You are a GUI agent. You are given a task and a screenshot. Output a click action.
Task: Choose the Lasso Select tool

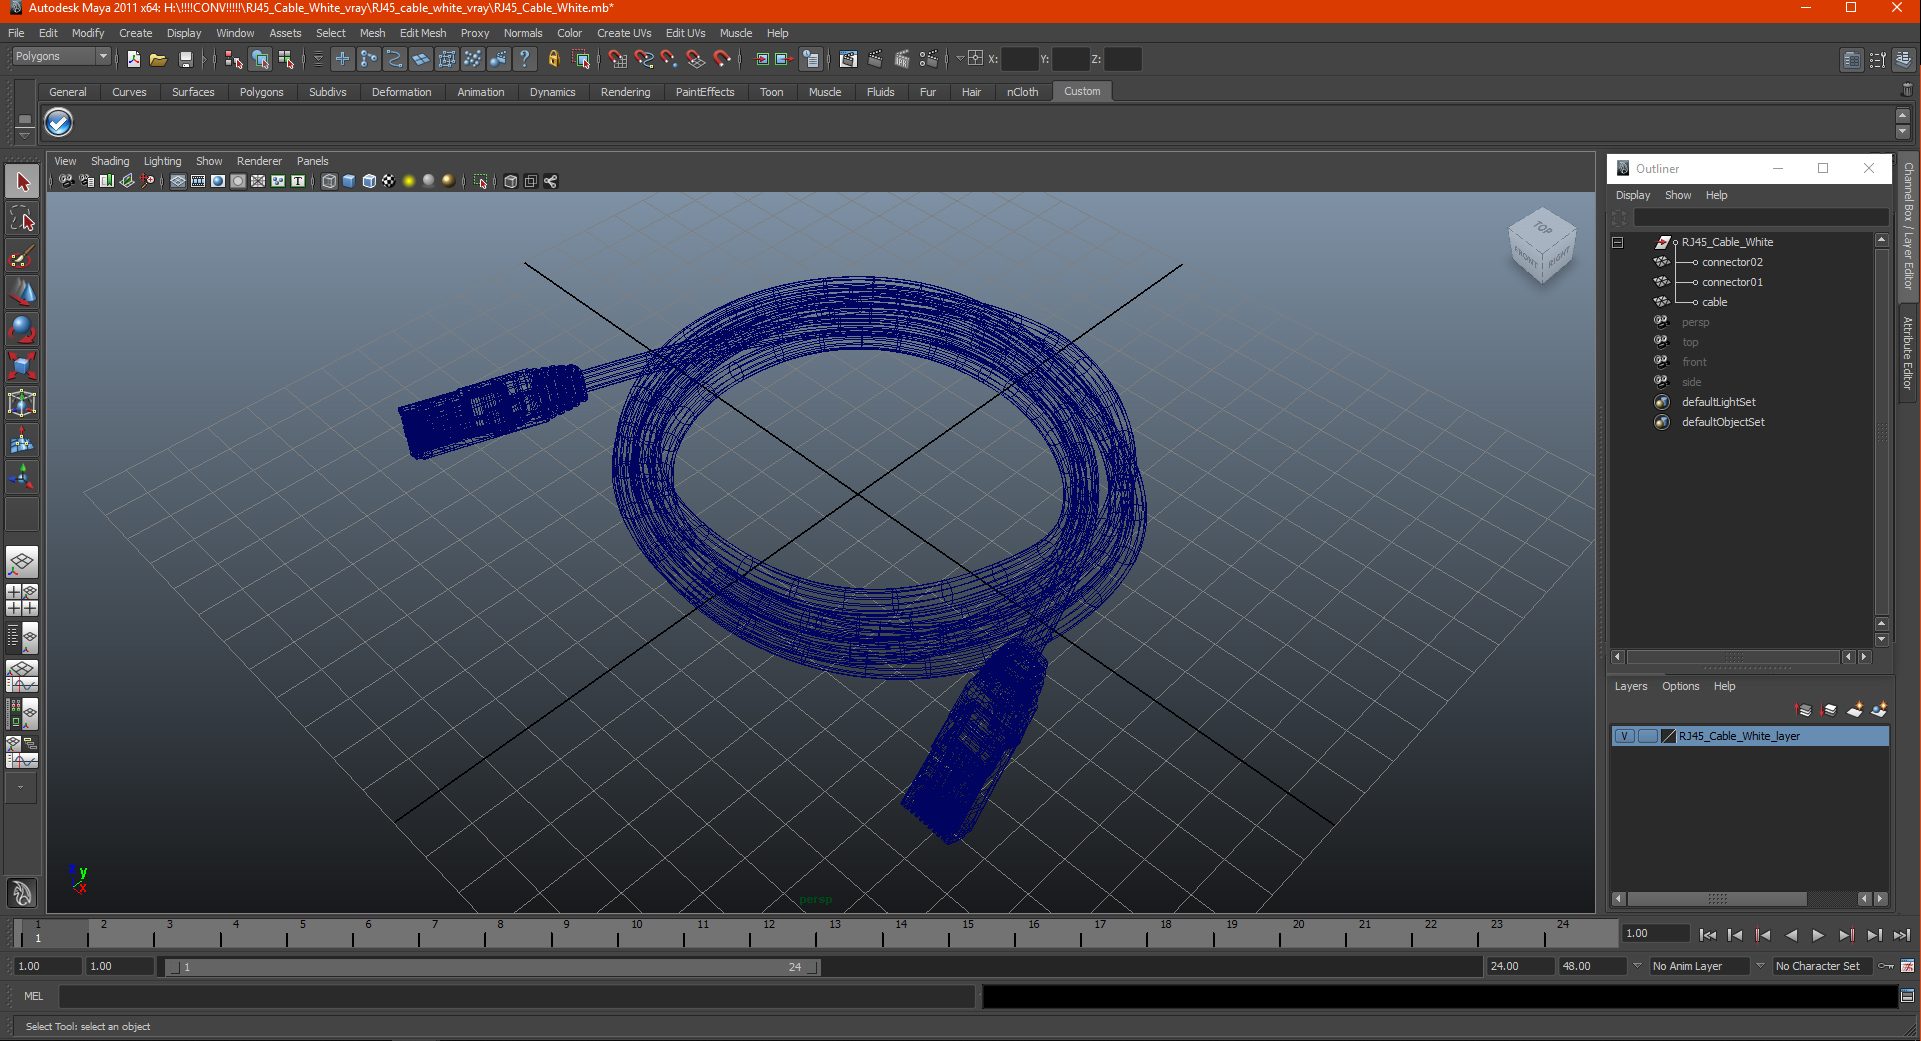click(x=22, y=219)
